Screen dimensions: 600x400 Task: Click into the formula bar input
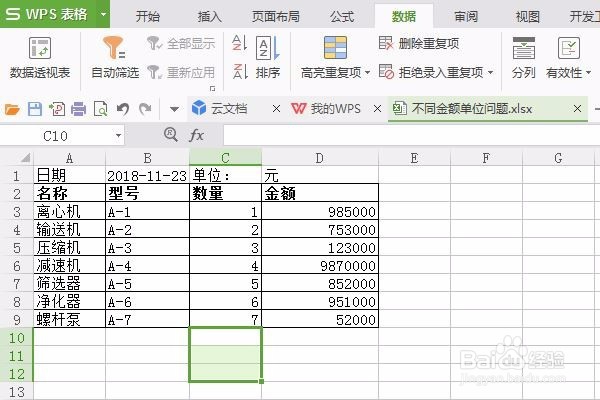[411, 135]
